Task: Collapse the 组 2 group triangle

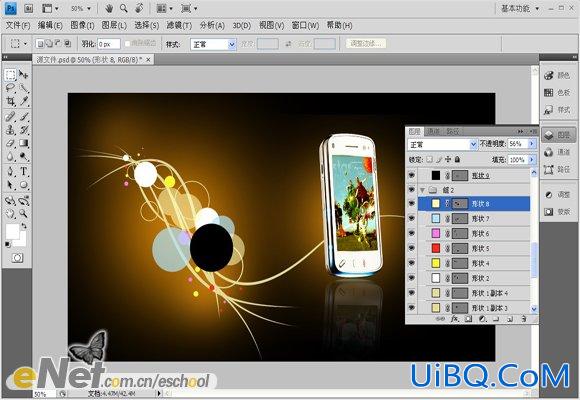Action: [x=422, y=190]
